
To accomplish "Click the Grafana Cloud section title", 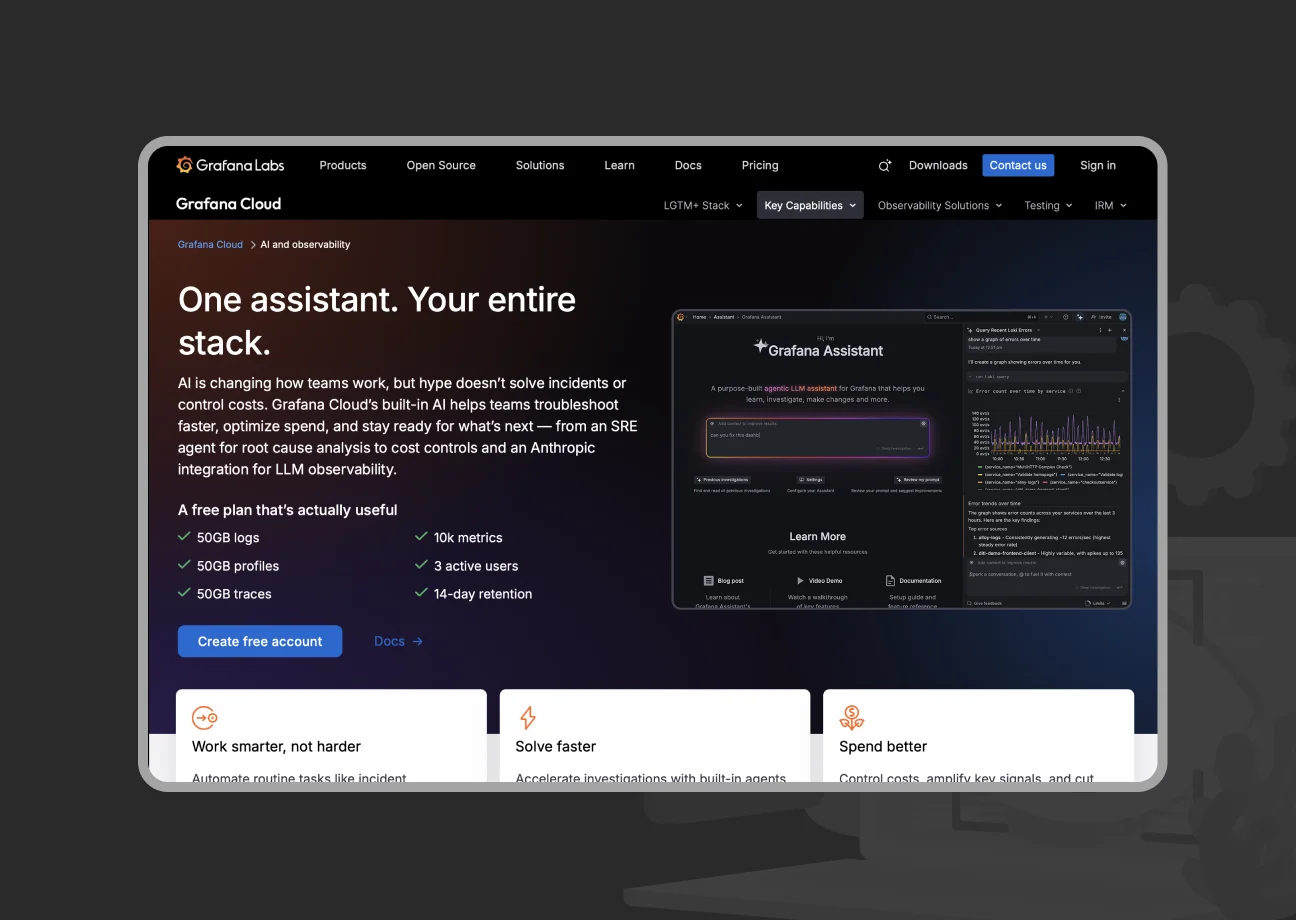I will coord(228,204).
